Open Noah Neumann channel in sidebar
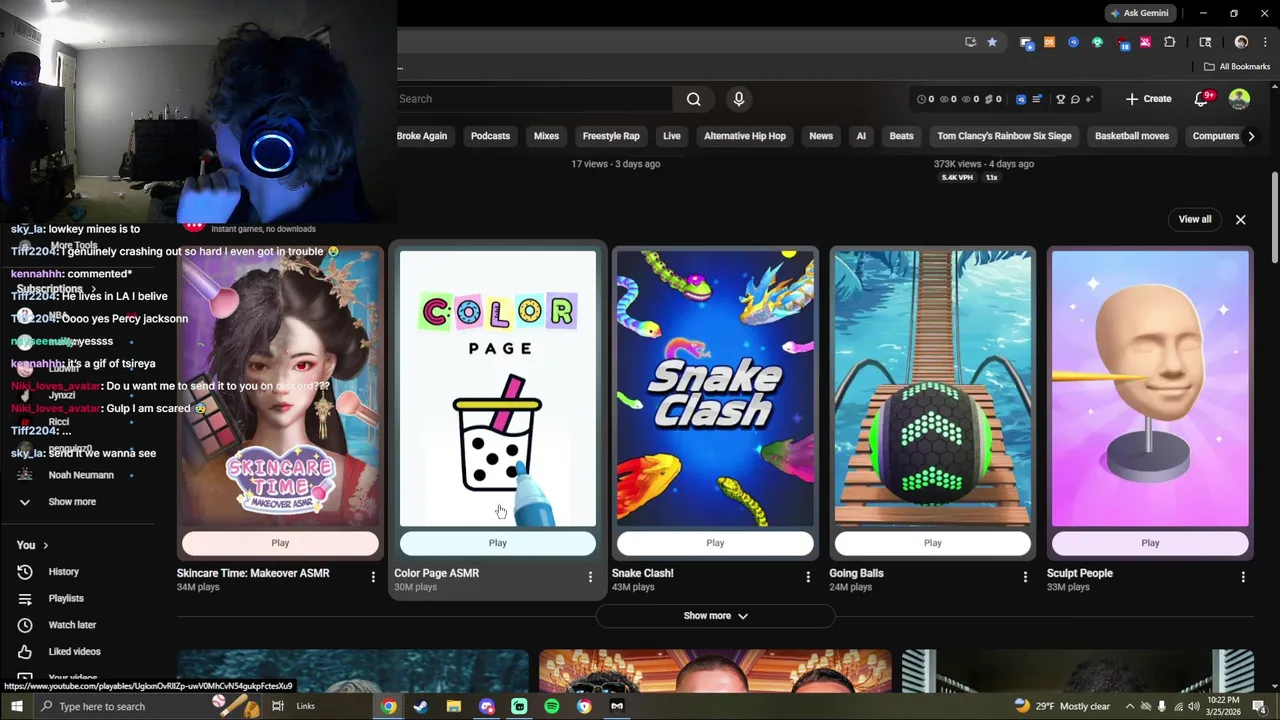The height and width of the screenshot is (720, 1280). tap(81, 475)
